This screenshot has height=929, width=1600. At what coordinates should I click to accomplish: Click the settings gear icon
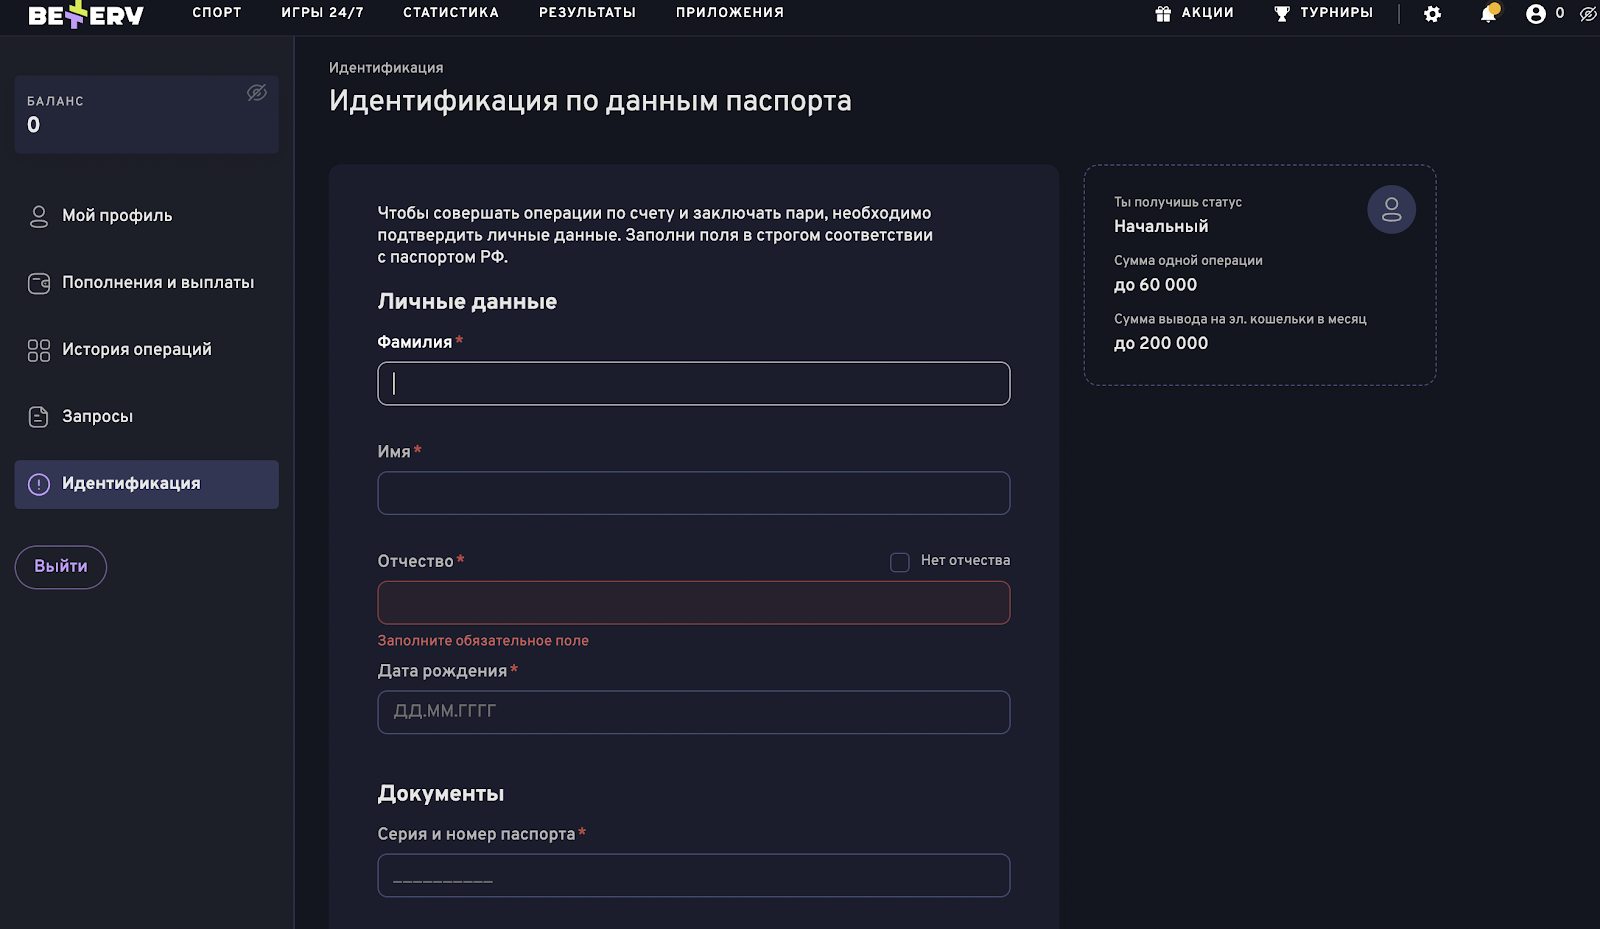(x=1432, y=14)
